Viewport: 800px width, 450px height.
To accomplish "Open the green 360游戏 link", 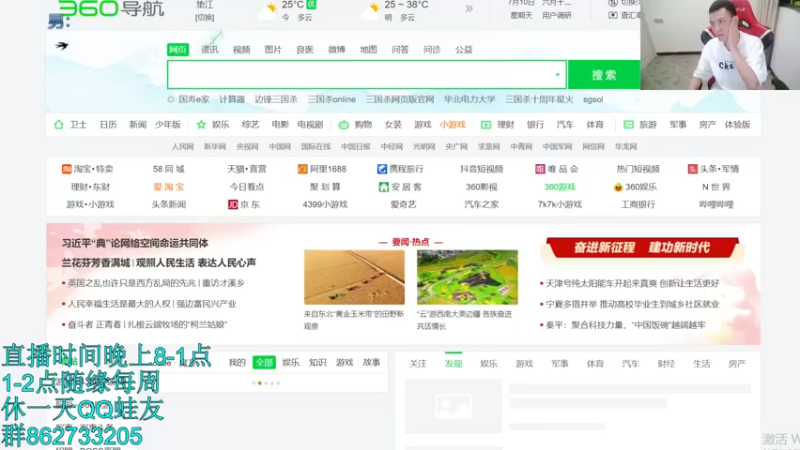I will pyautogui.click(x=560, y=187).
